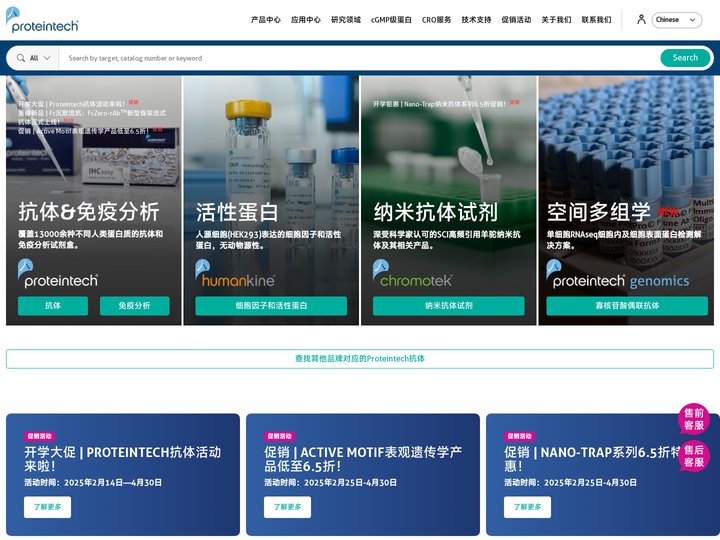
Task: Click the 纳米抗体试剂 card heading
Action: tap(435, 212)
